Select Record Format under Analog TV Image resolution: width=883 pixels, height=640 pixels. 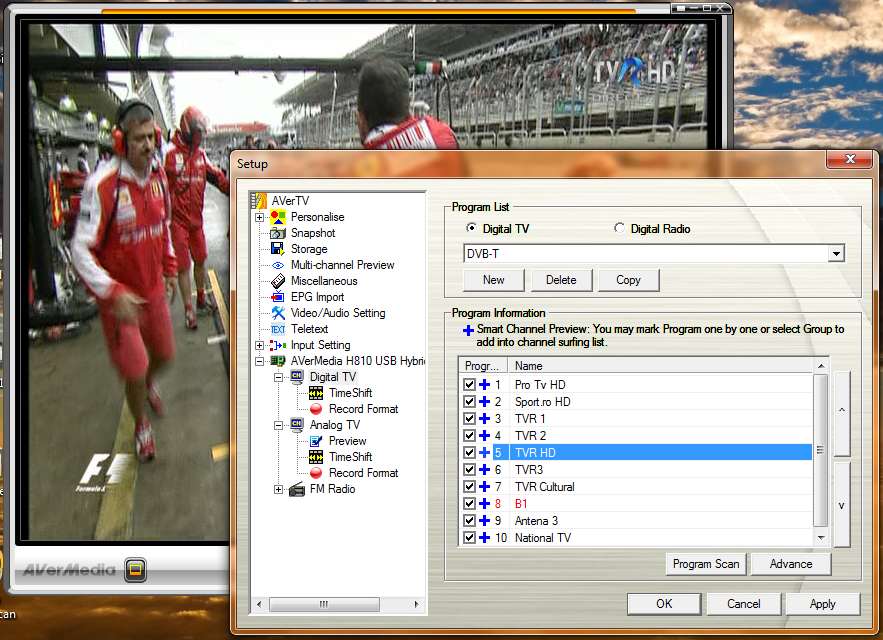pyautogui.click(x=362, y=473)
